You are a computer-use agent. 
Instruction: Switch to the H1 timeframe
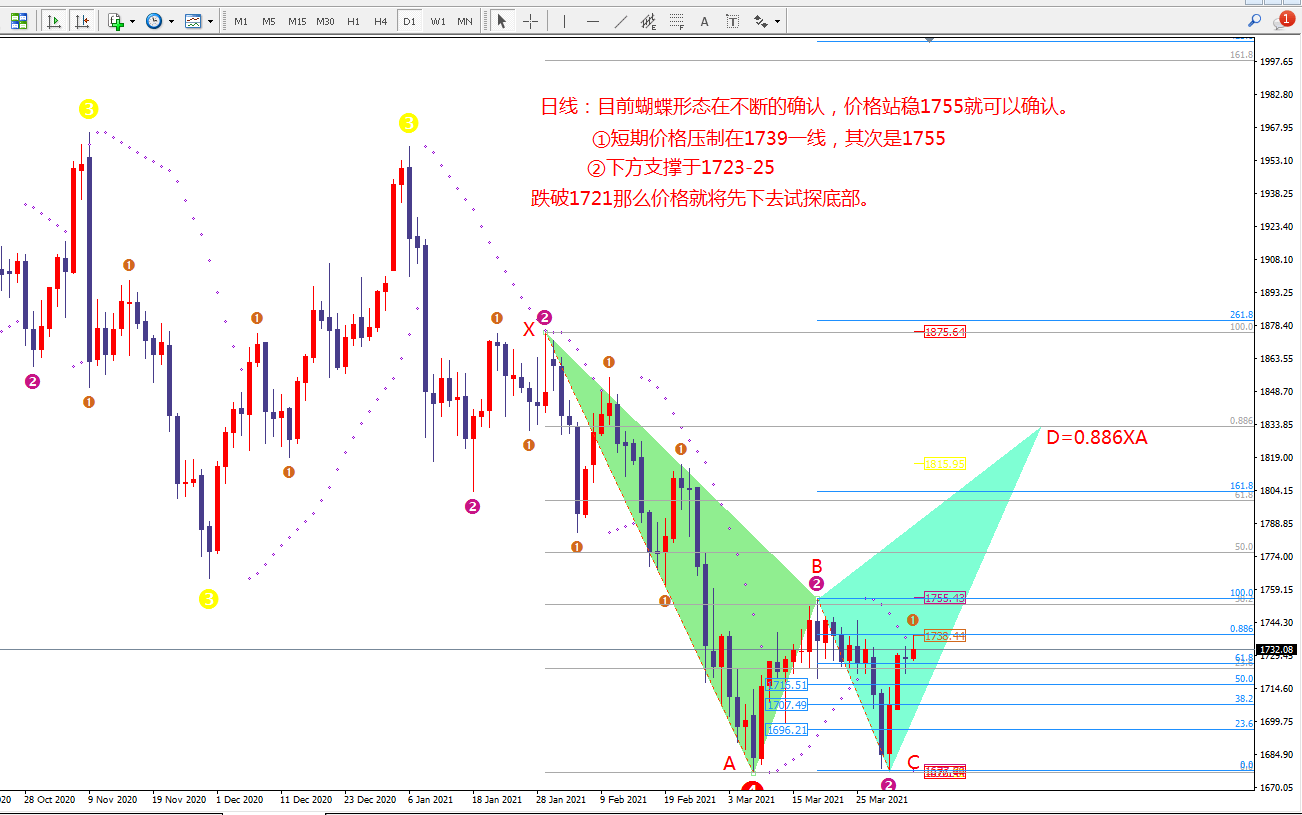point(353,20)
